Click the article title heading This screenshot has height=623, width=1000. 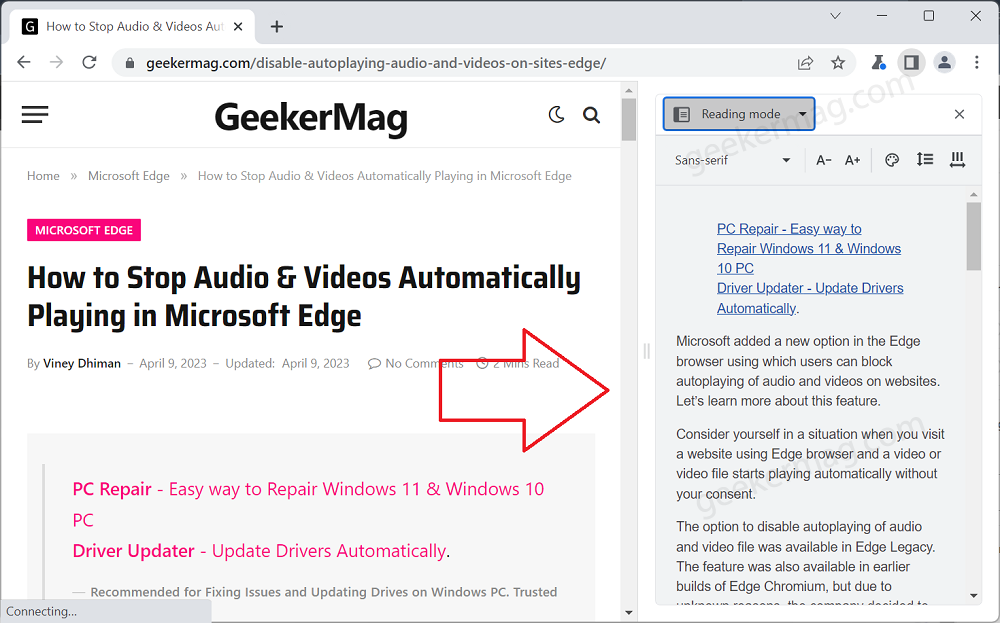pyautogui.click(x=304, y=297)
